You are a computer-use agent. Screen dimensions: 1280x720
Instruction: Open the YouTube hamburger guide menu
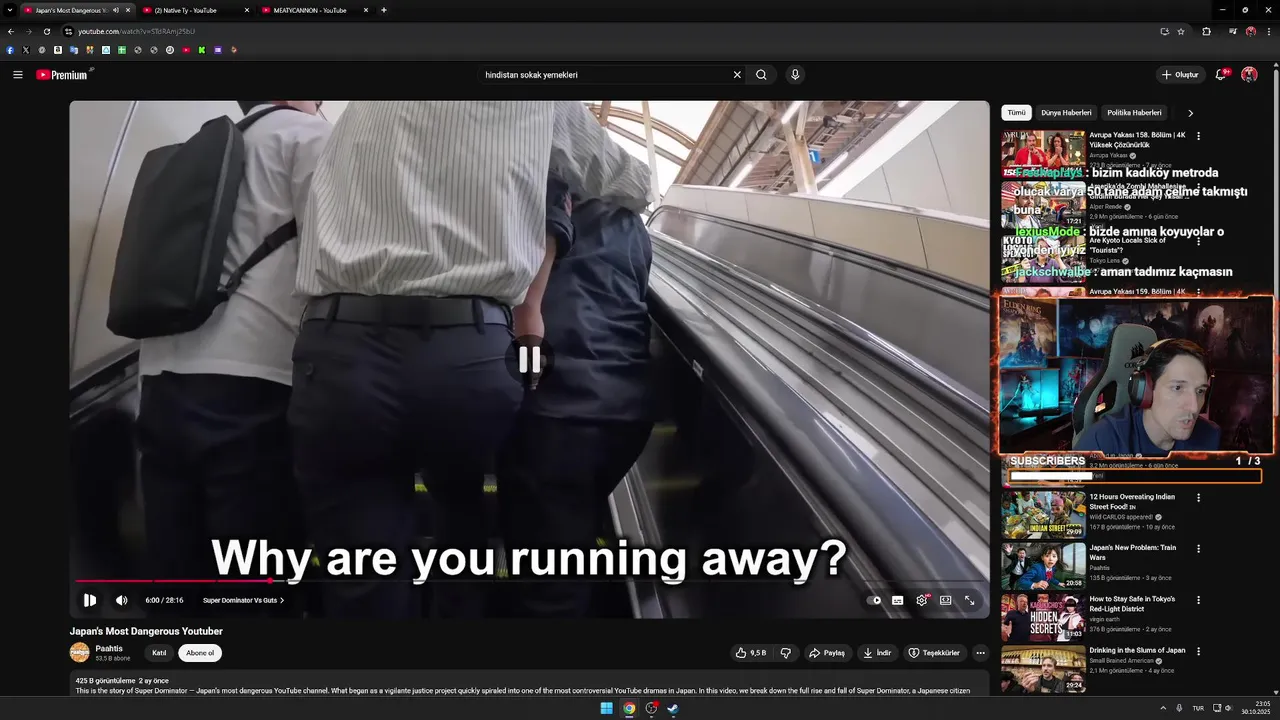click(x=17, y=75)
